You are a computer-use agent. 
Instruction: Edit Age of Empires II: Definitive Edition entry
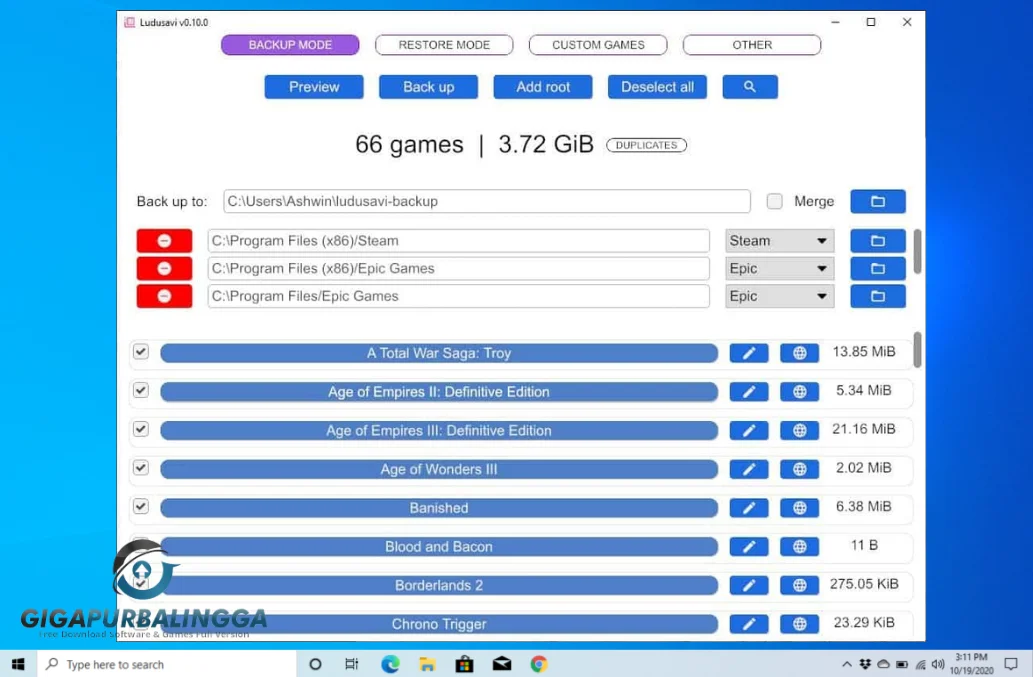tap(748, 392)
